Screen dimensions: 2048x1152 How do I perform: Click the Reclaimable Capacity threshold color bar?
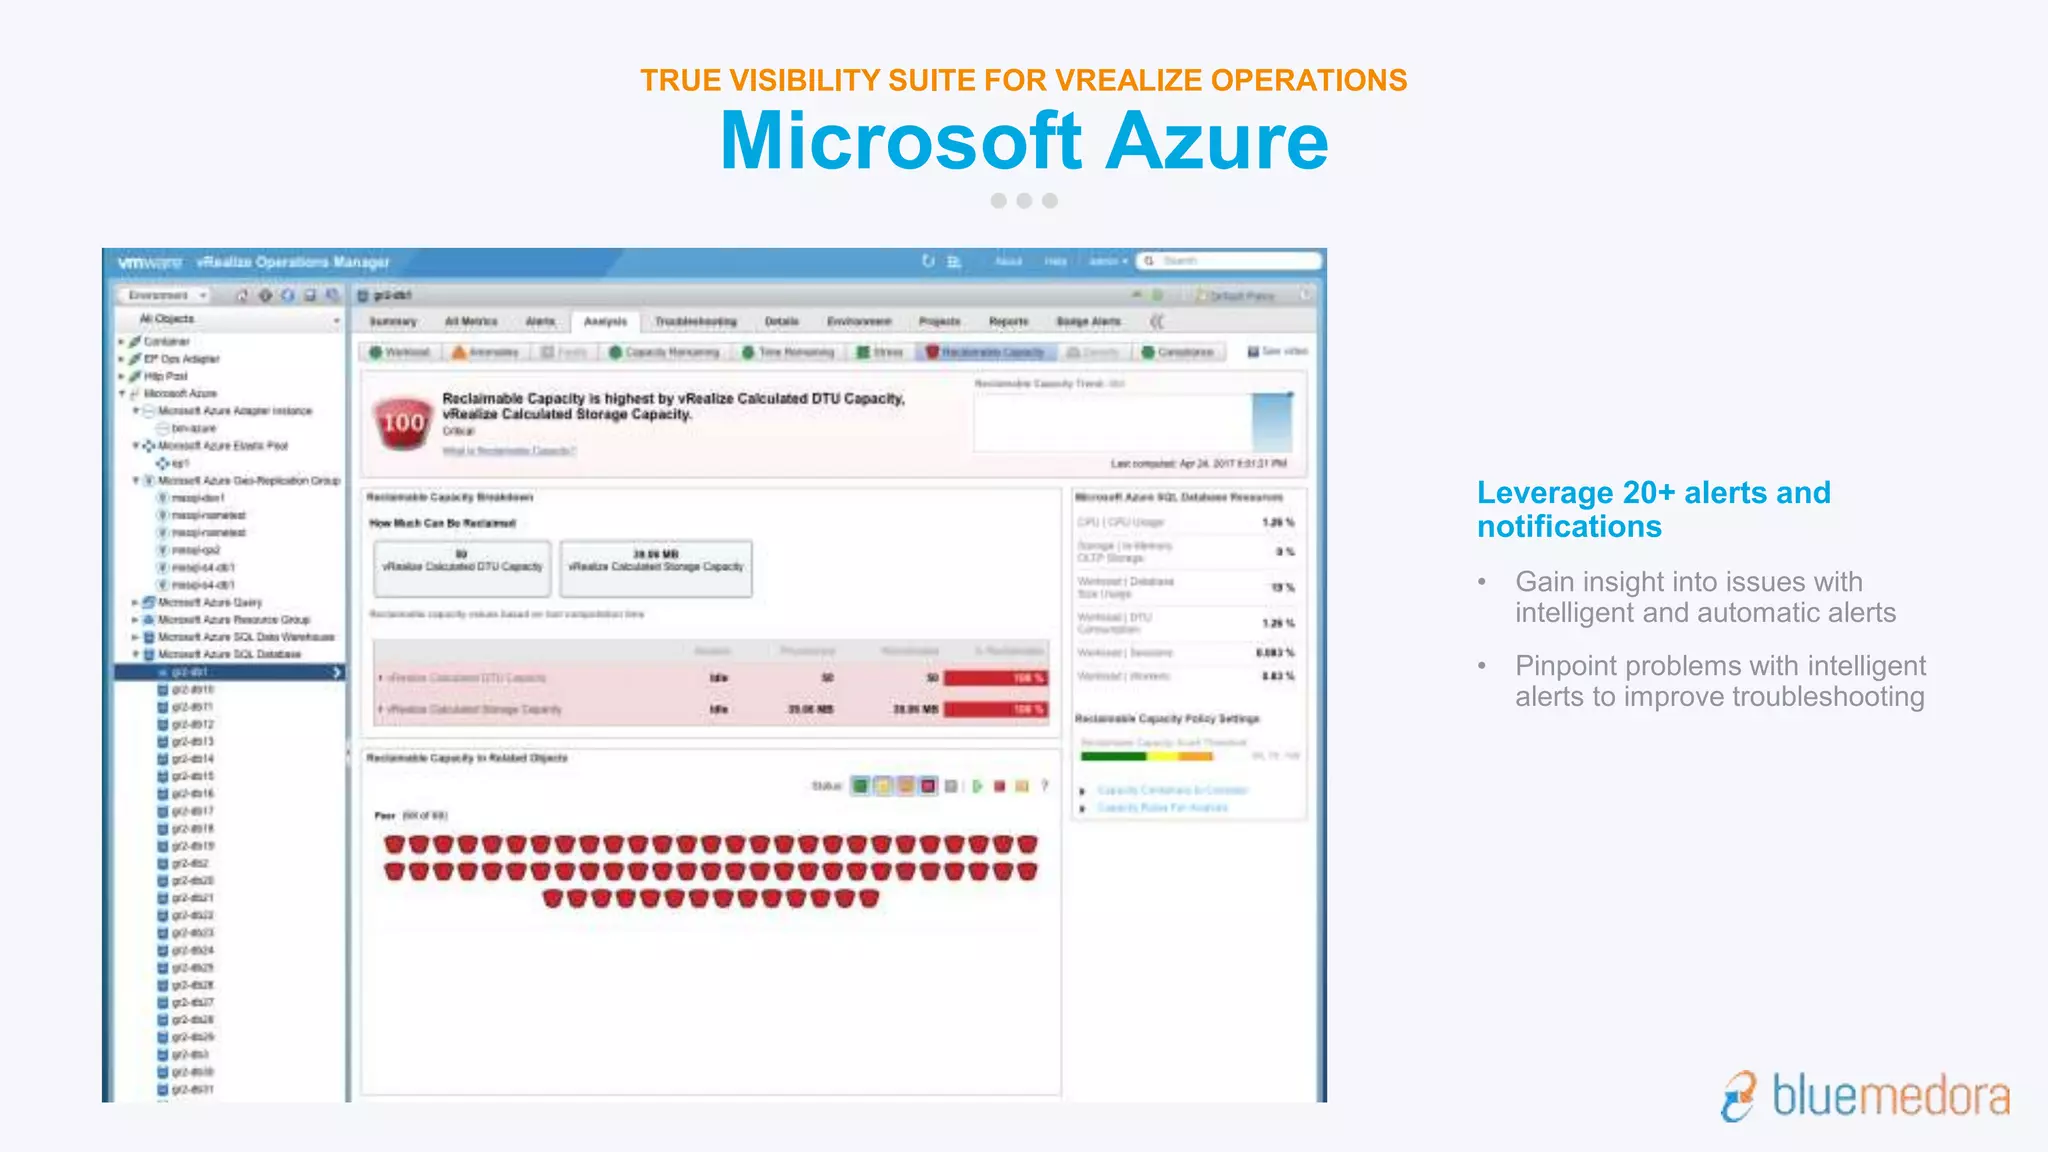(1147, 756)
